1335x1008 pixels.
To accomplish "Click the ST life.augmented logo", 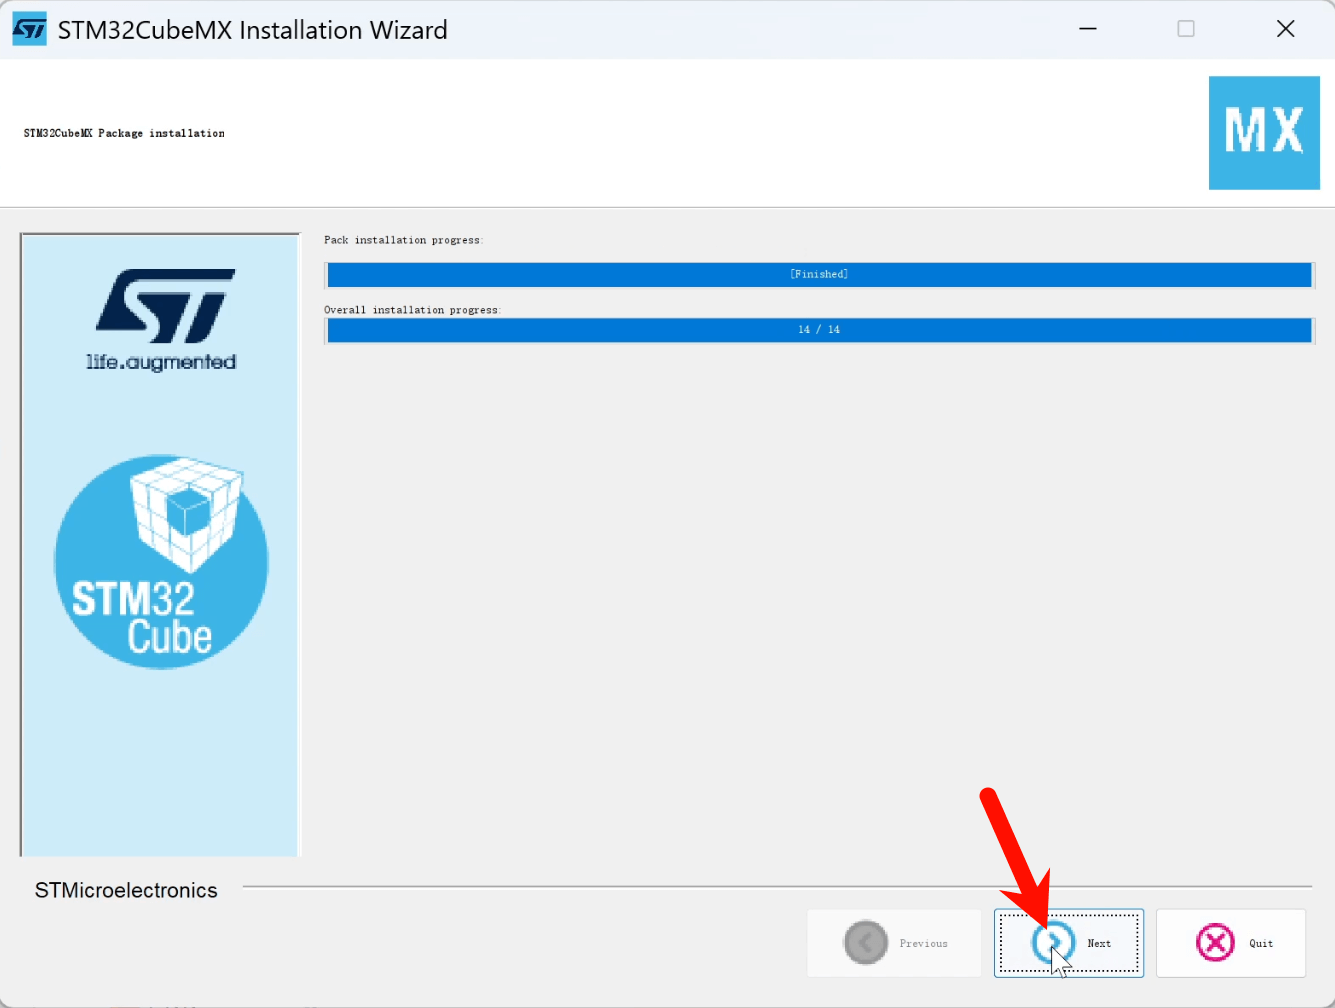I will [x=162, y=320].
